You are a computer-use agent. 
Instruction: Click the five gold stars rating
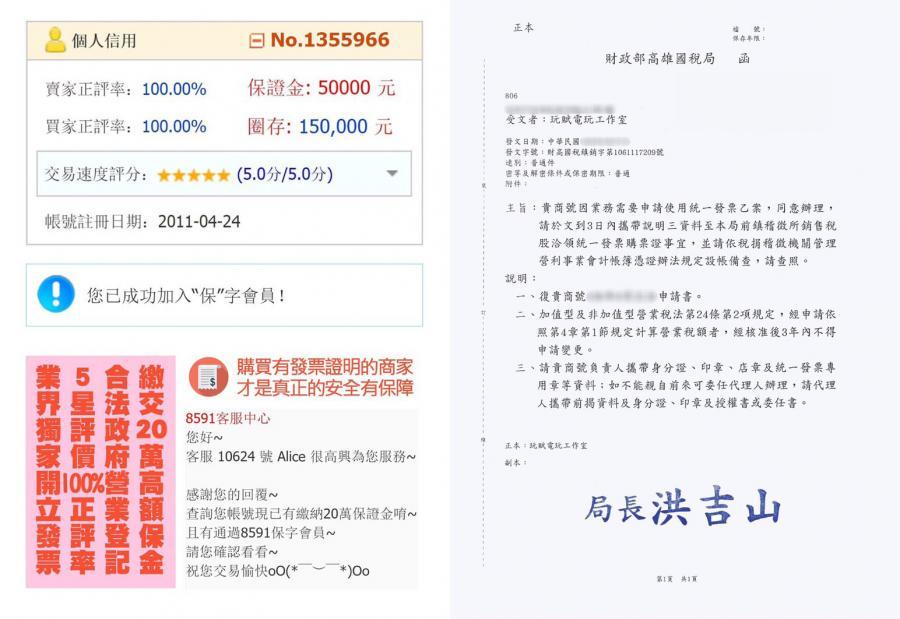click(193, 174)
